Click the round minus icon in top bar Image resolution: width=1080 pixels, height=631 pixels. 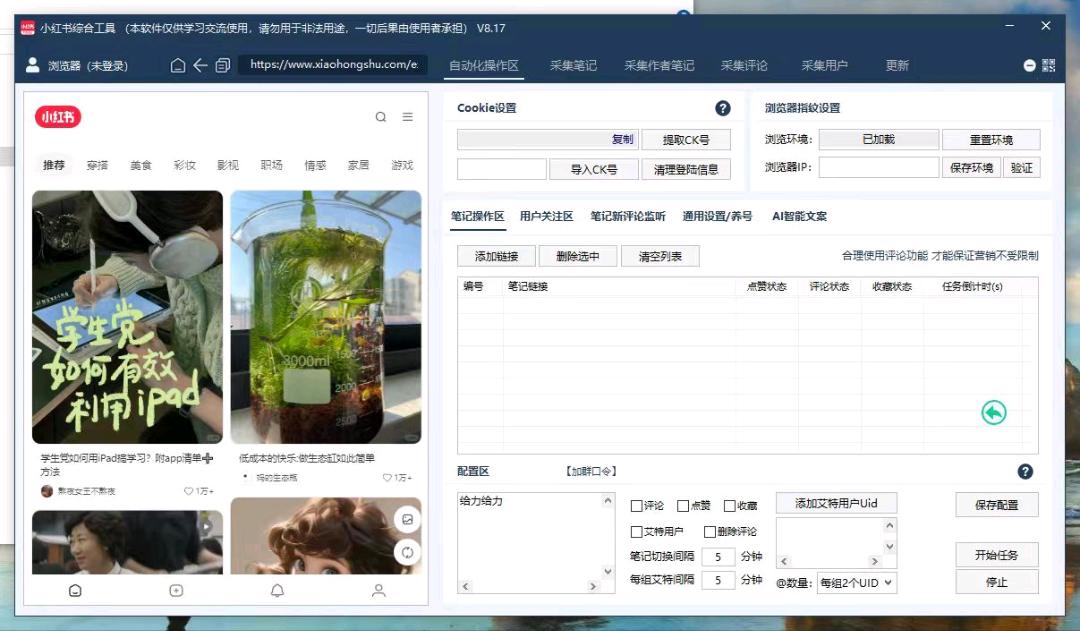pos(1029,65)
